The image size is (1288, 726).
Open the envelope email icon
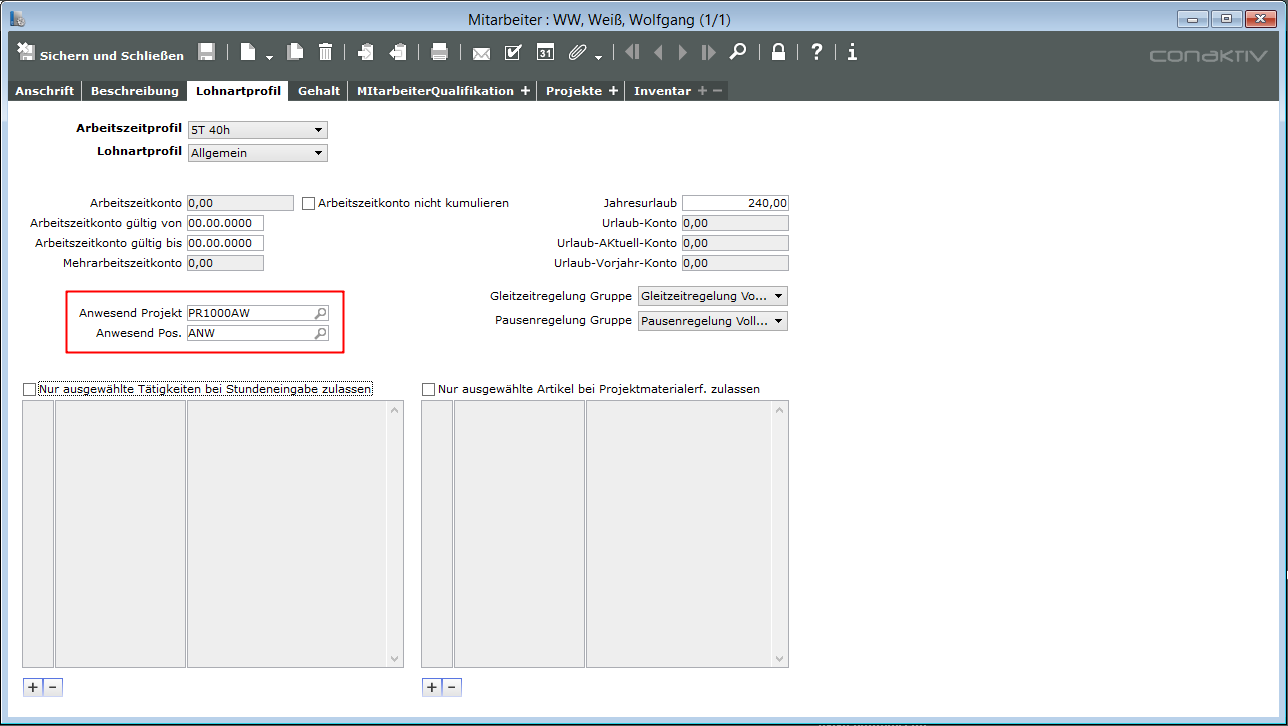[x=481, y=53]
